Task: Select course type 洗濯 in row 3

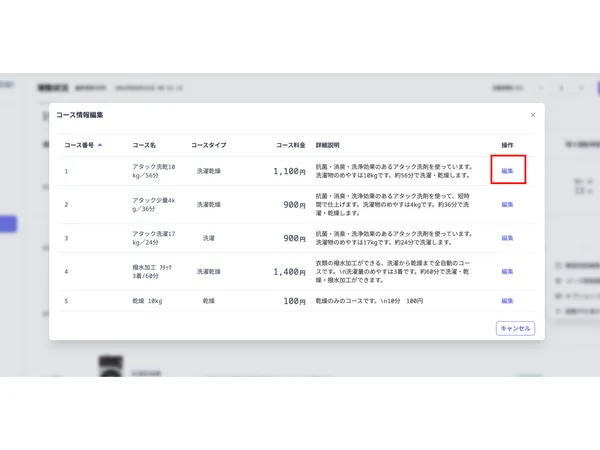Action: pos(208,238)
